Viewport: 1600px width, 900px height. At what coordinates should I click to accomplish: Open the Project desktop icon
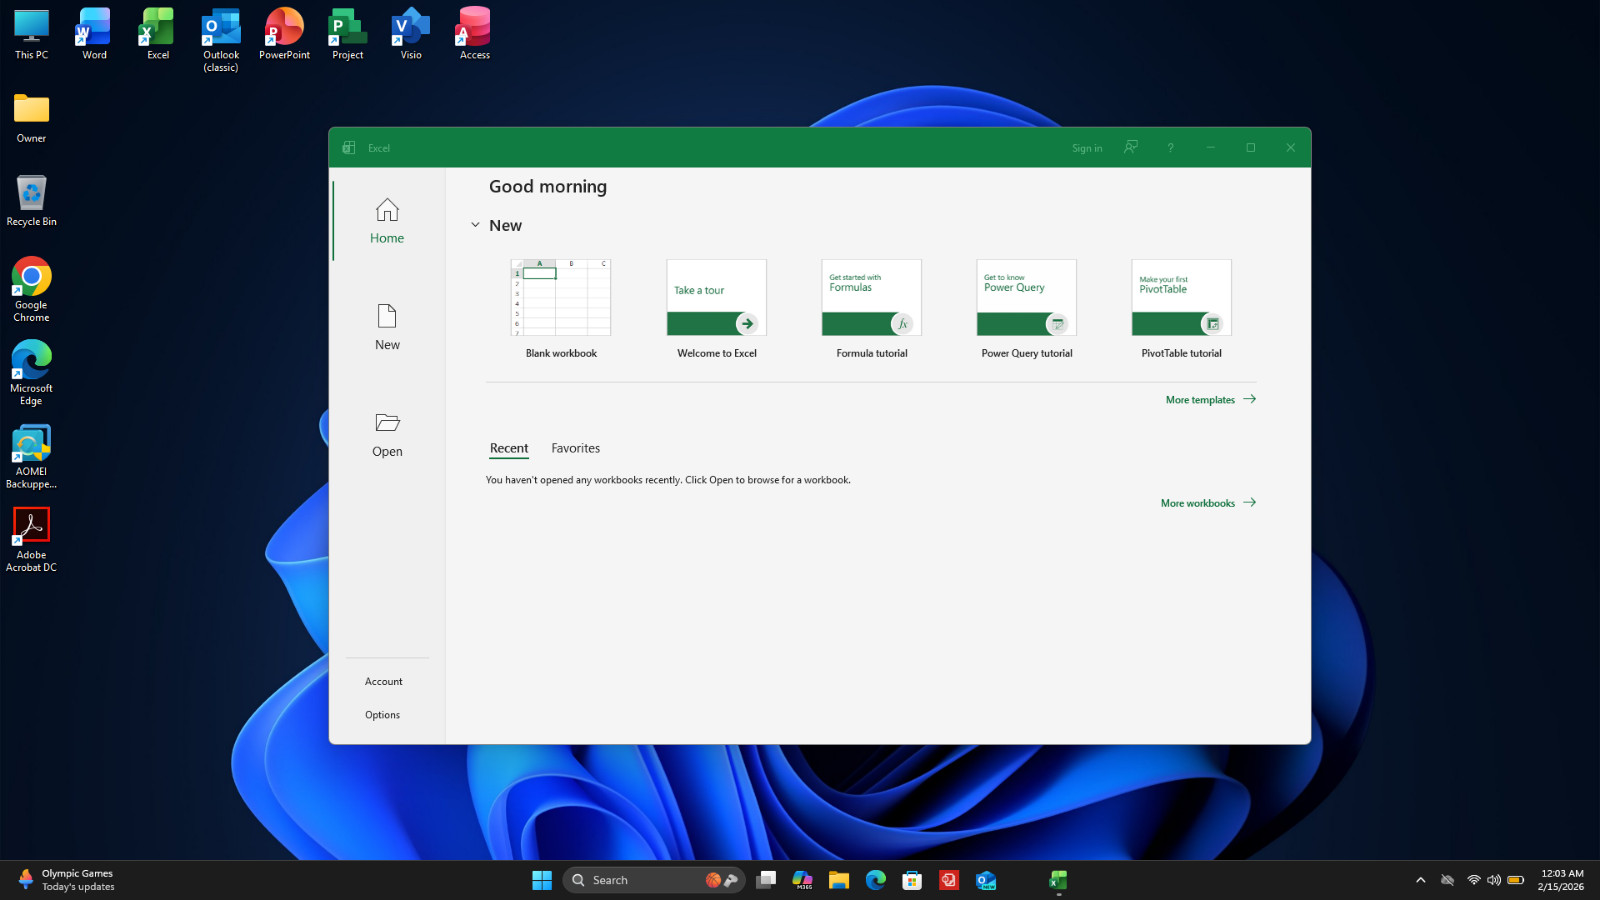point(348,34)
